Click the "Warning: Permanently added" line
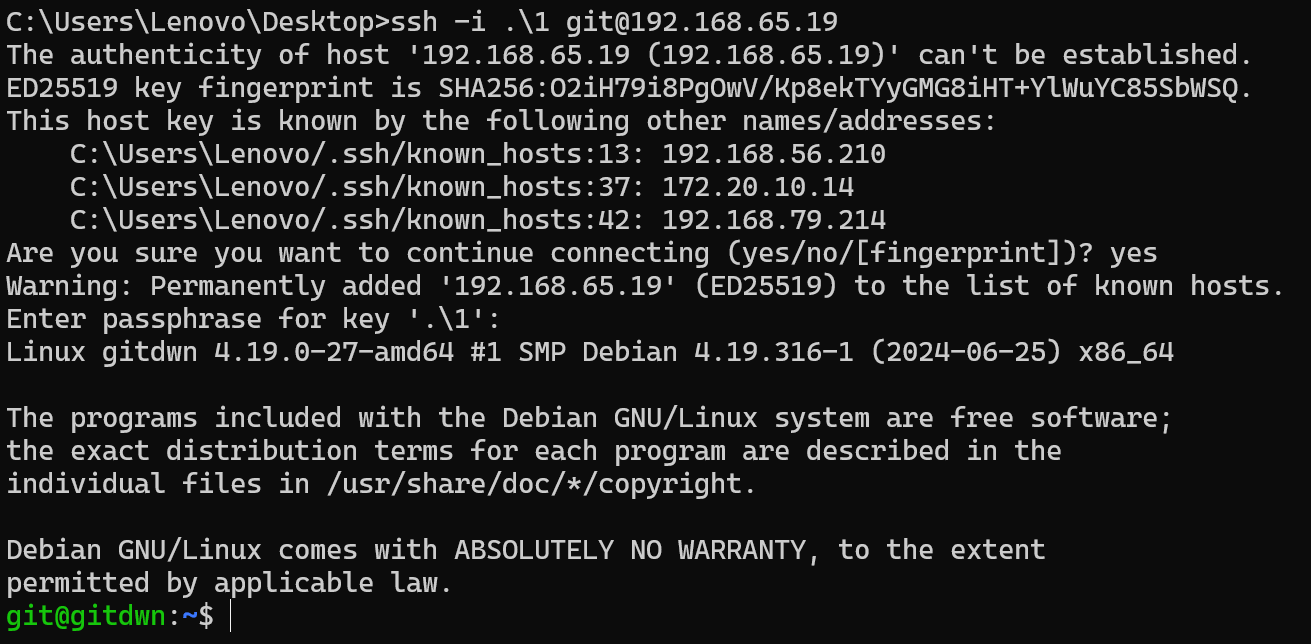 645,286
